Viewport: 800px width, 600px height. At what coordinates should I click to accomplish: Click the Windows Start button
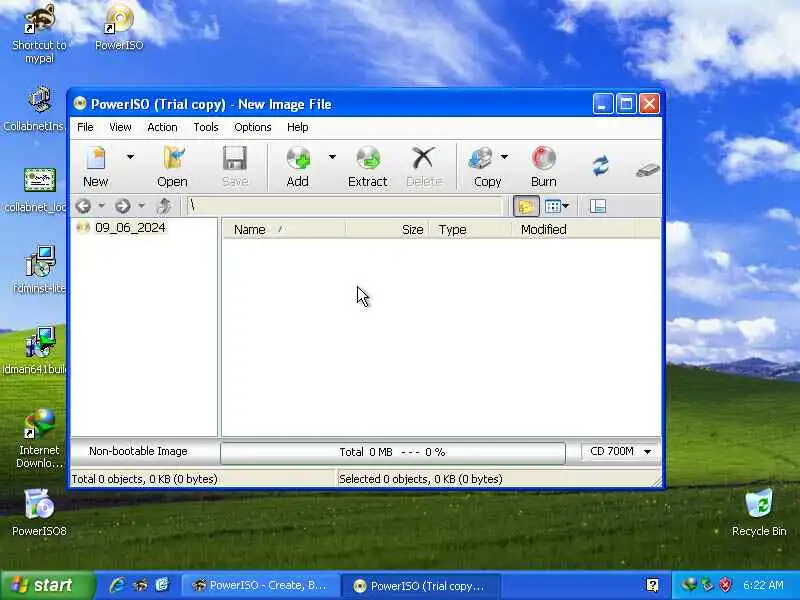pyautogui.click(x=47, y=585)
